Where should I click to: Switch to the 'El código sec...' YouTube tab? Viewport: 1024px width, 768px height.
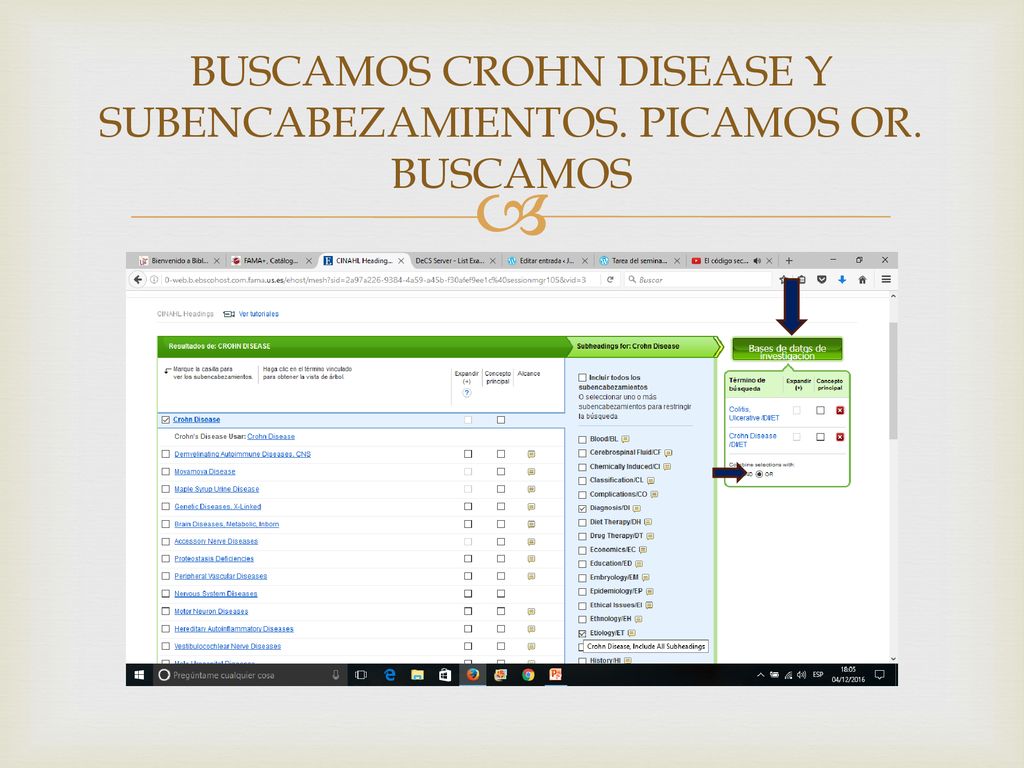click(731, 261)
